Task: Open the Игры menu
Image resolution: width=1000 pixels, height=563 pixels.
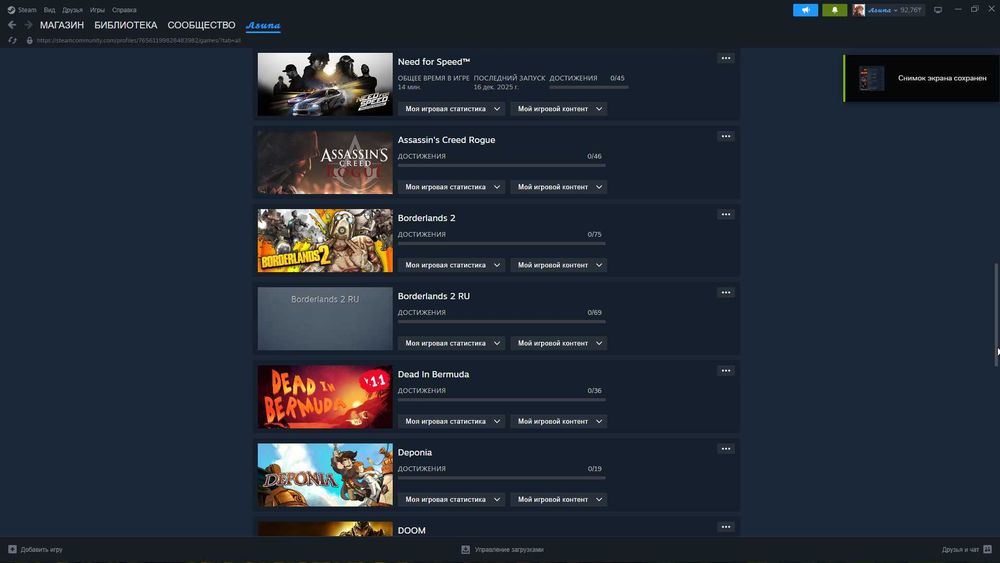Action: [97, 10]
